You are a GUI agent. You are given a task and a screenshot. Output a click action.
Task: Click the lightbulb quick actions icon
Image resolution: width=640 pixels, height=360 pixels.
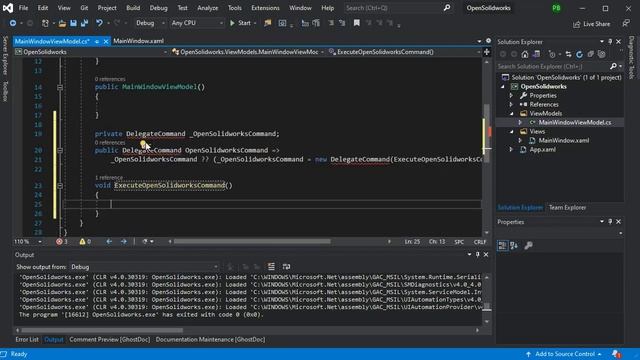(143, 144)
